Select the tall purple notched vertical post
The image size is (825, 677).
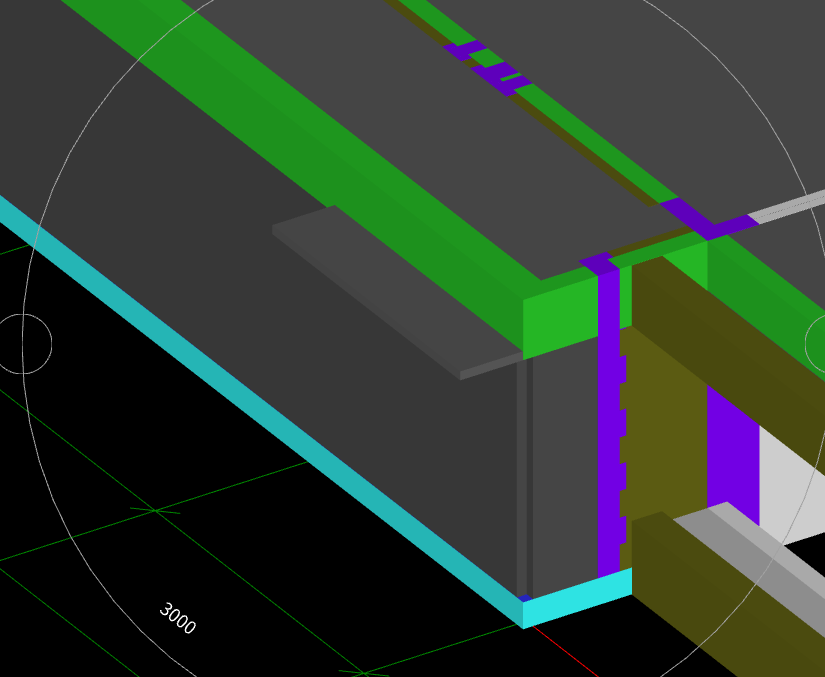tap(610, 421)
